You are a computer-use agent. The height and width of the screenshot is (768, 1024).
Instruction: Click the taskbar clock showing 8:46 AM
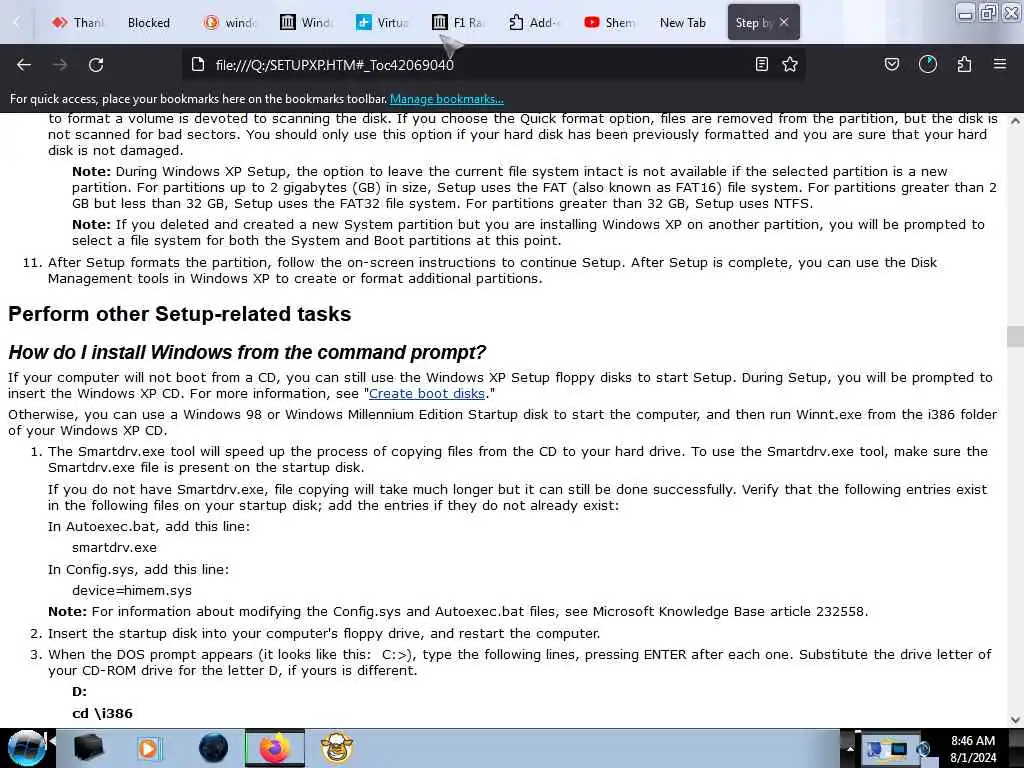click(973, 749)
